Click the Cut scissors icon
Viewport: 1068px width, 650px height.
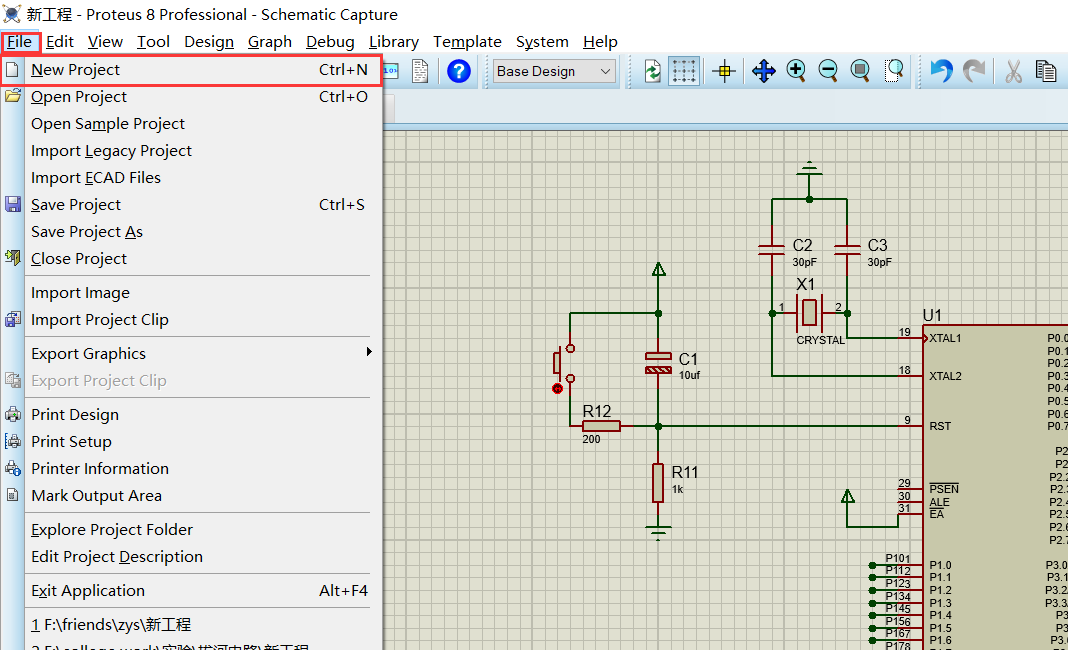click(x=1014, y=71)
